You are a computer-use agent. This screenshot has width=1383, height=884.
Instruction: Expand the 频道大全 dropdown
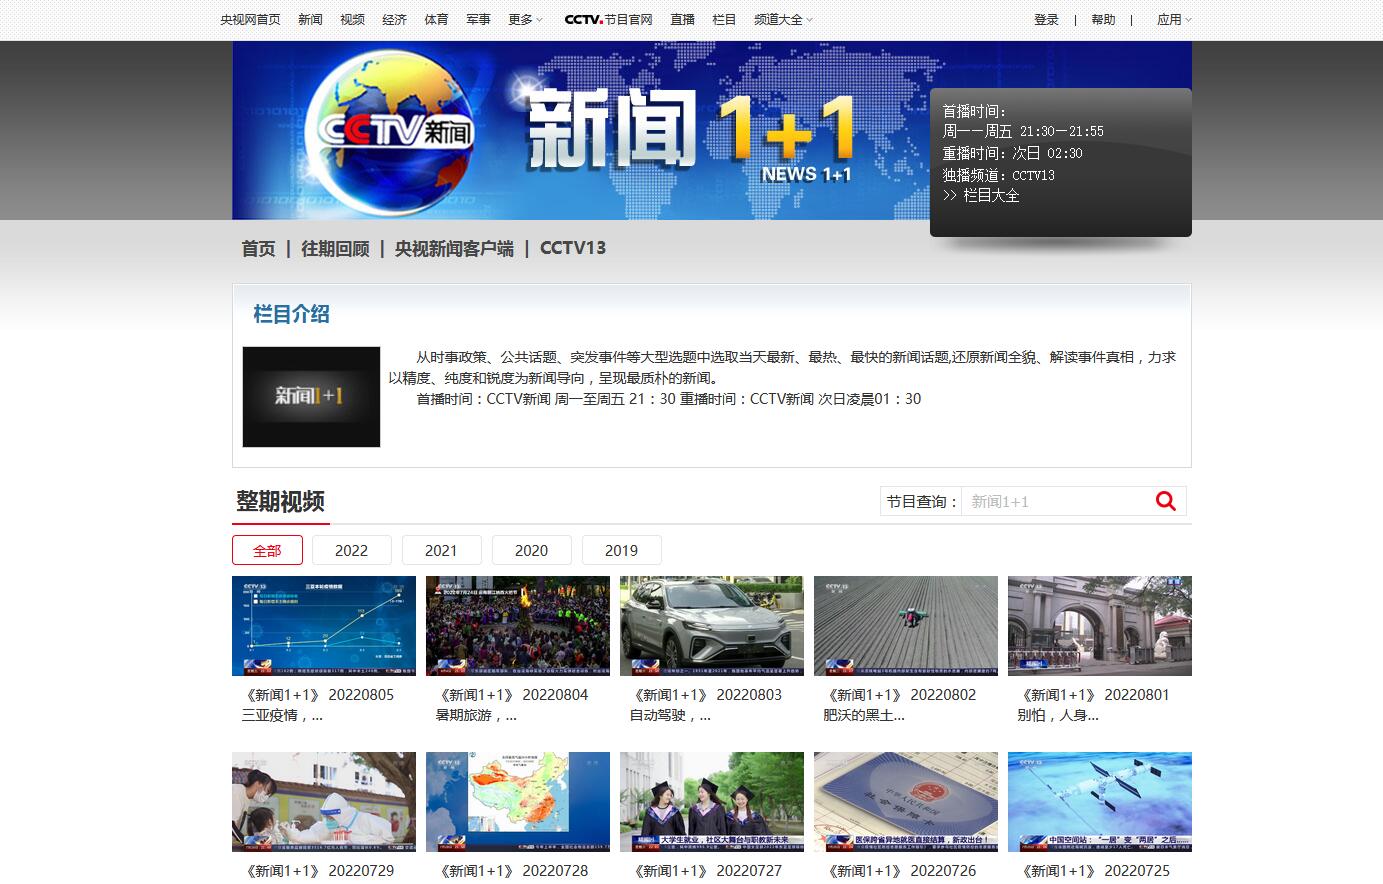pyautogui.click(x=783, y=20)
